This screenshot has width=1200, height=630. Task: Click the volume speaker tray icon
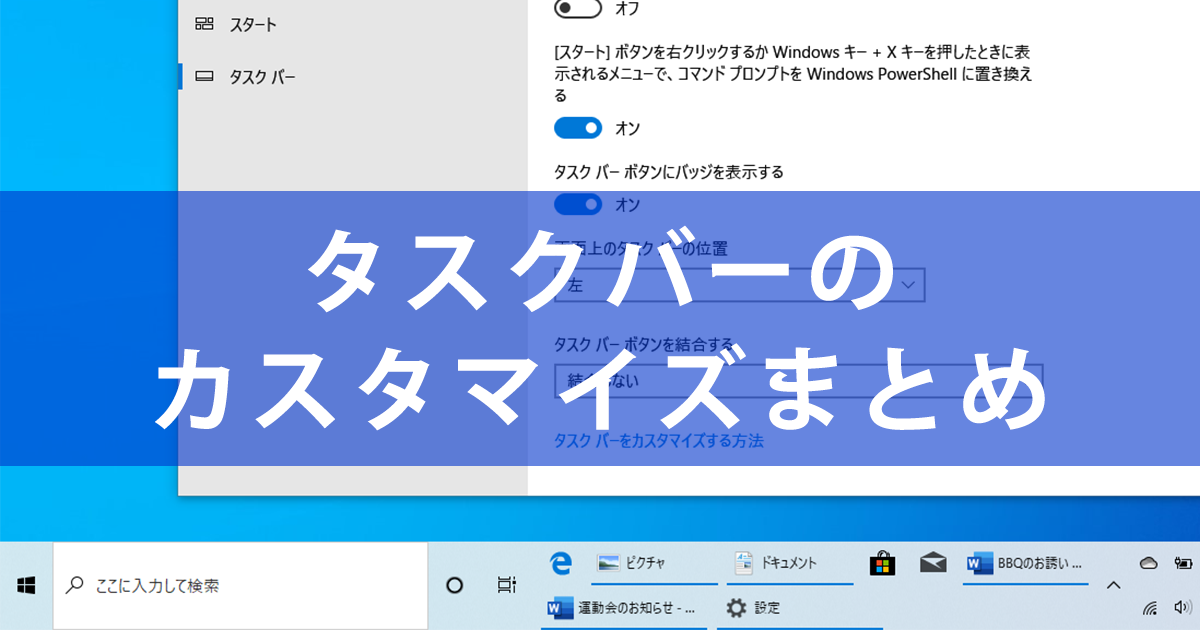tap(1184, 608)
